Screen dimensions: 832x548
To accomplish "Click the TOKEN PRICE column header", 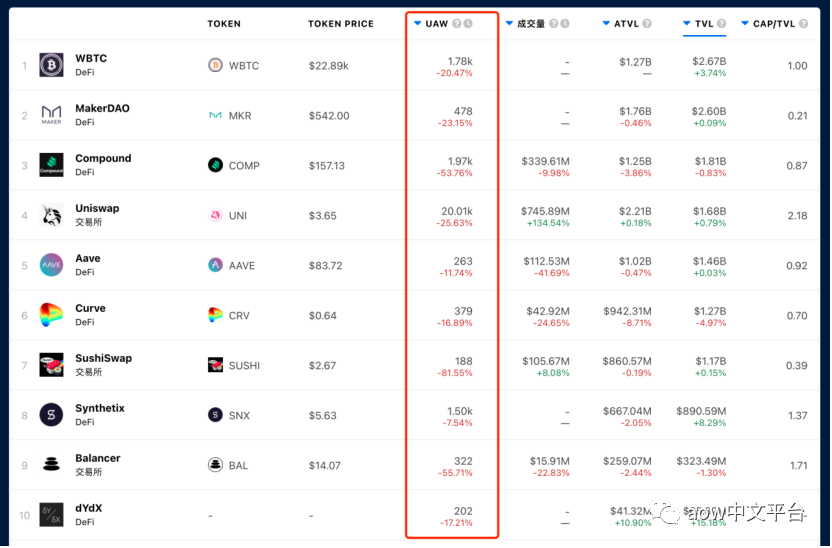I will pyautogui.click(x=341, y=24).
